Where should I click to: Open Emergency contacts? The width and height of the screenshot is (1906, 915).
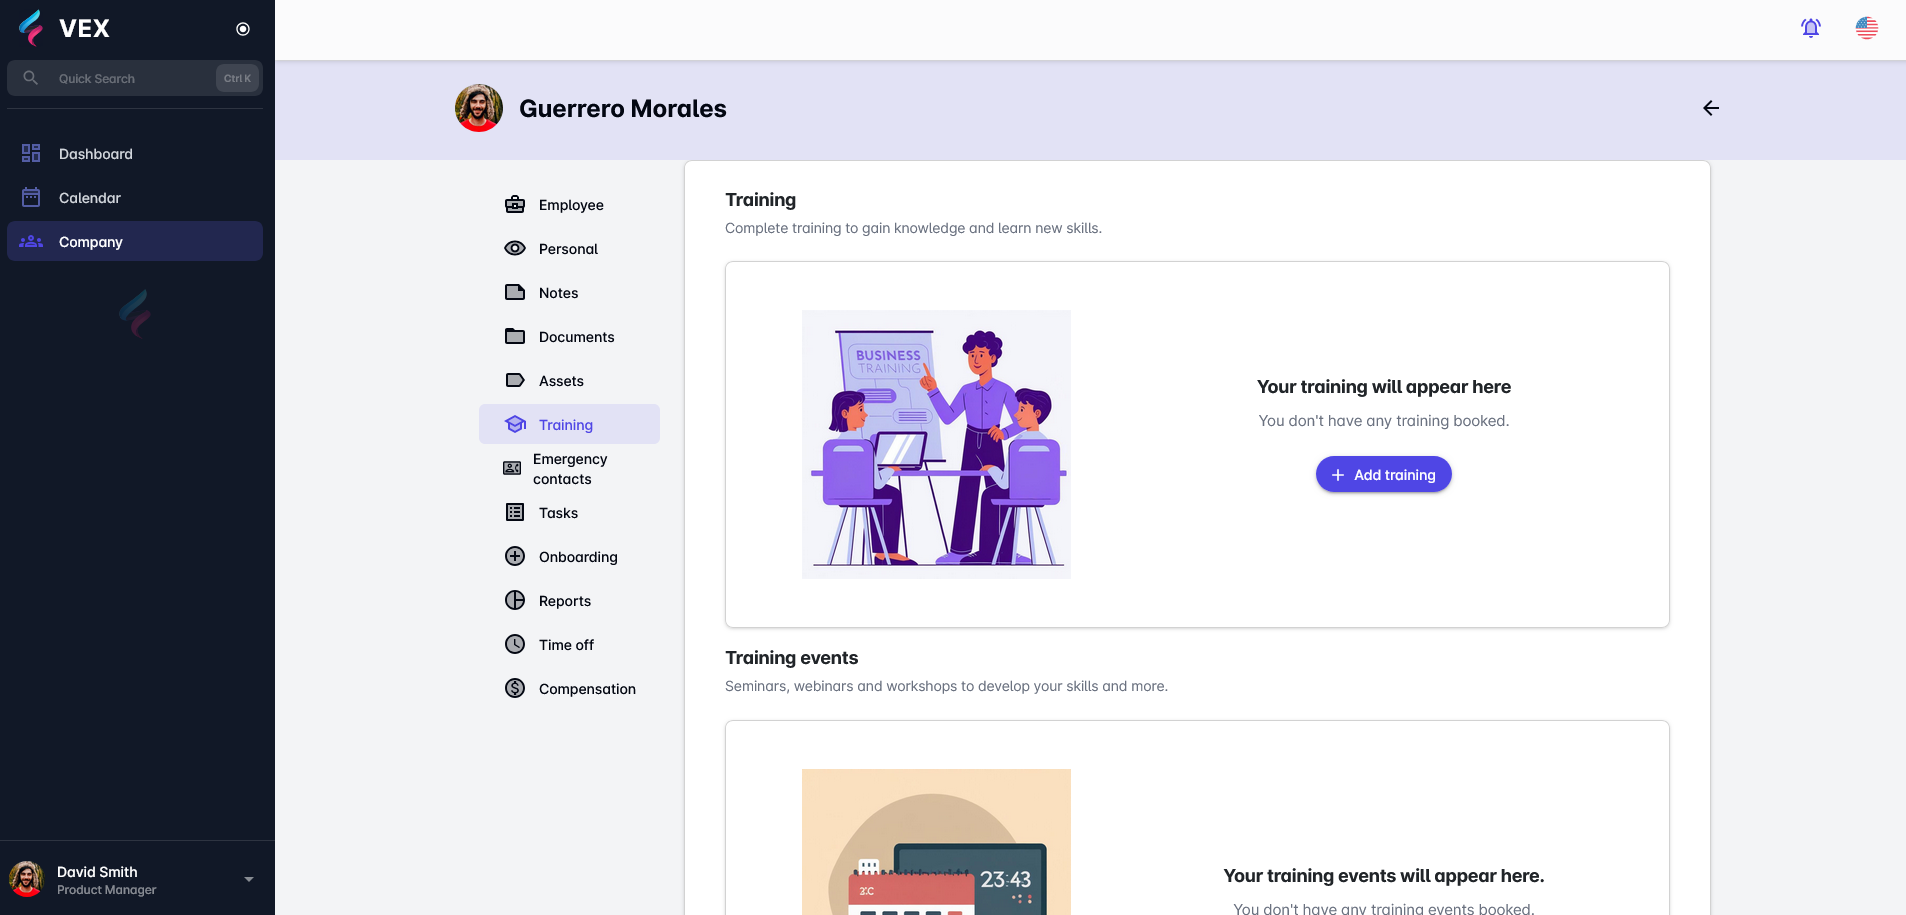569,468
